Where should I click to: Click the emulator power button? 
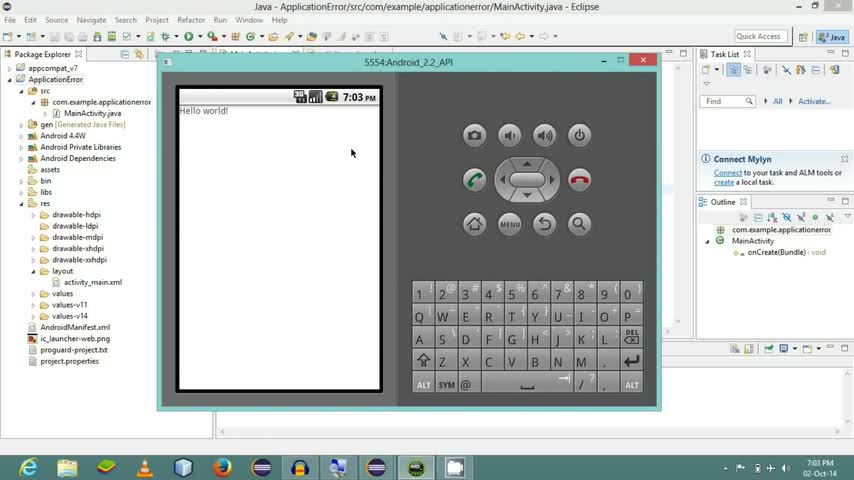[x=579, y=135]
